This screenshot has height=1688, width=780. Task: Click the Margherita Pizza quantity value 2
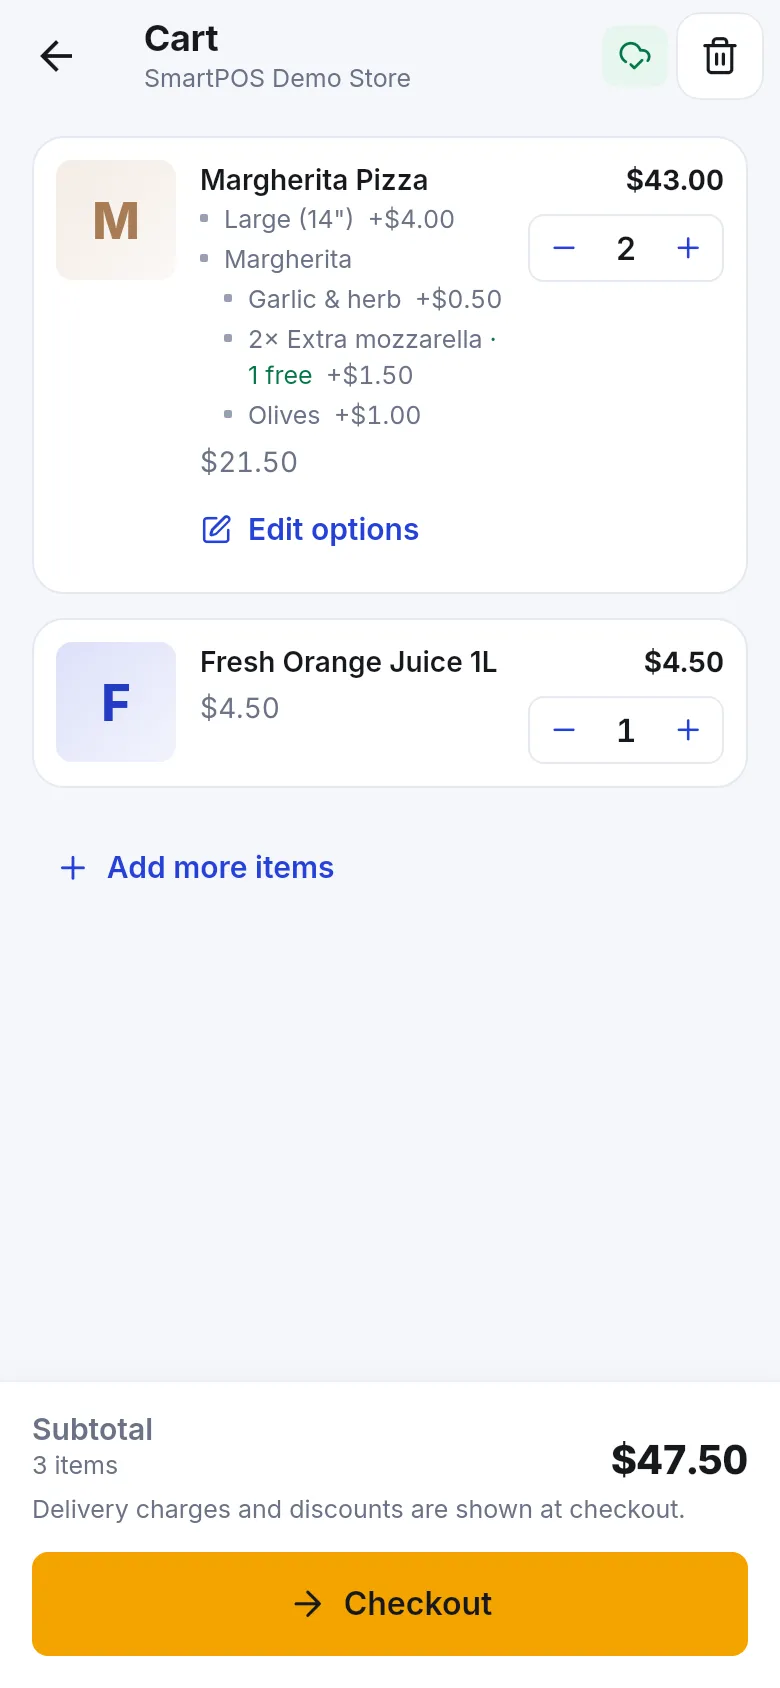pyautogui.click(x=626, y=248)
